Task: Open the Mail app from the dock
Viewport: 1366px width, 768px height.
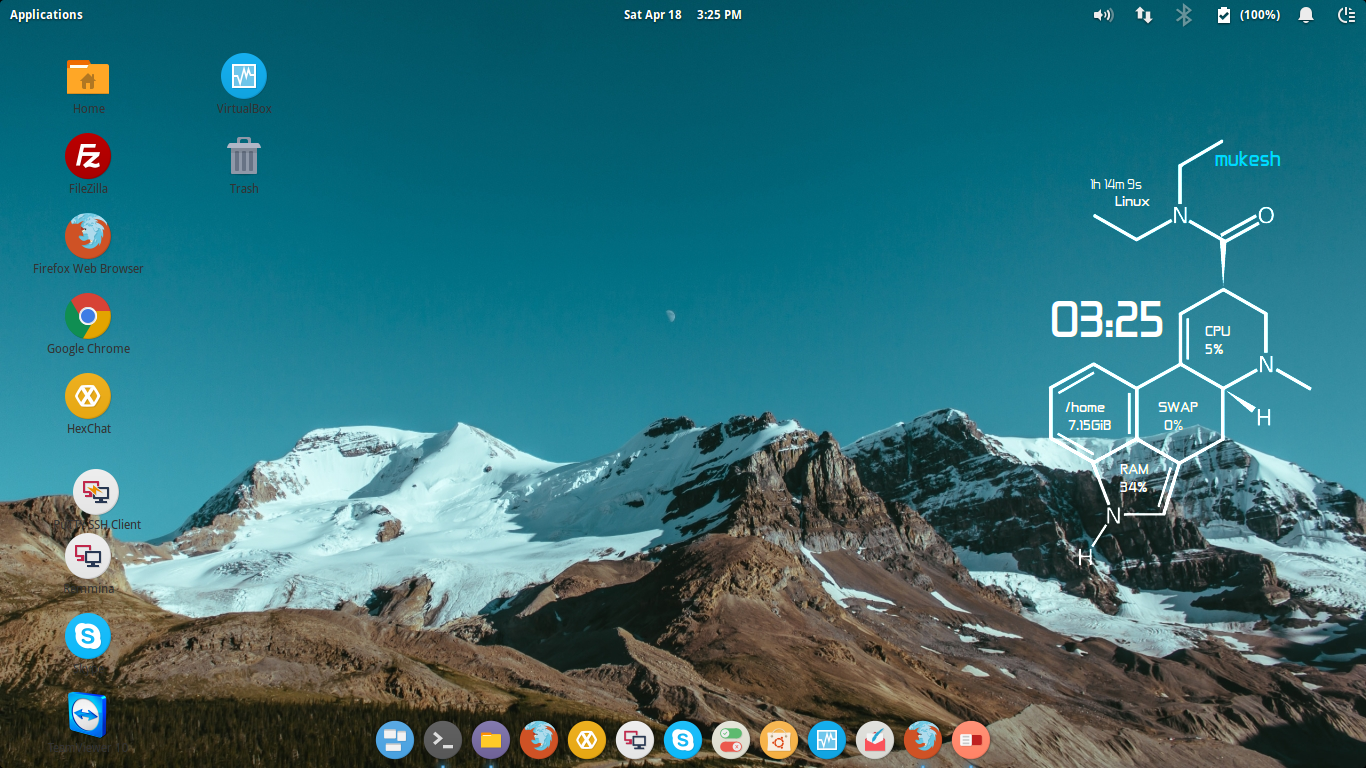Action: [x=875, y=740]
